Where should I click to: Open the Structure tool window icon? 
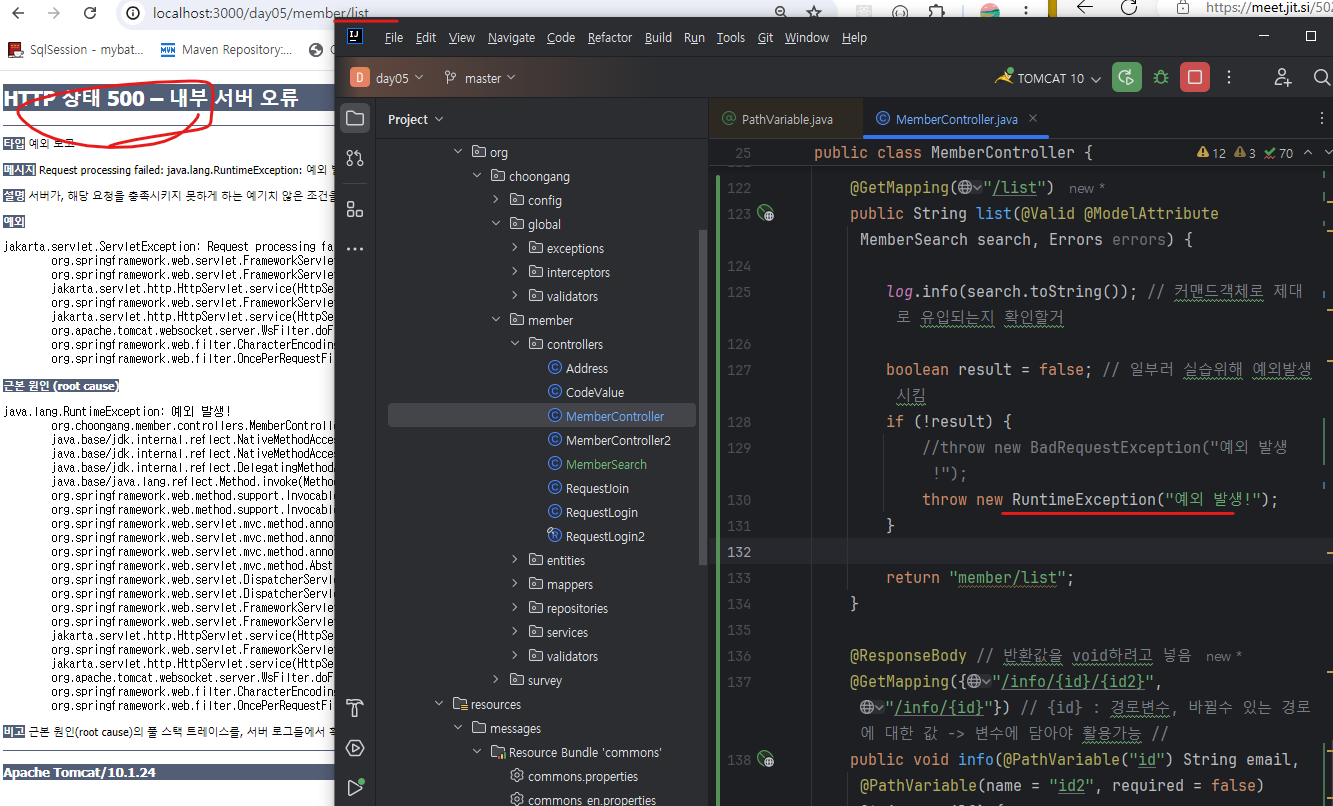pos(355,208)
